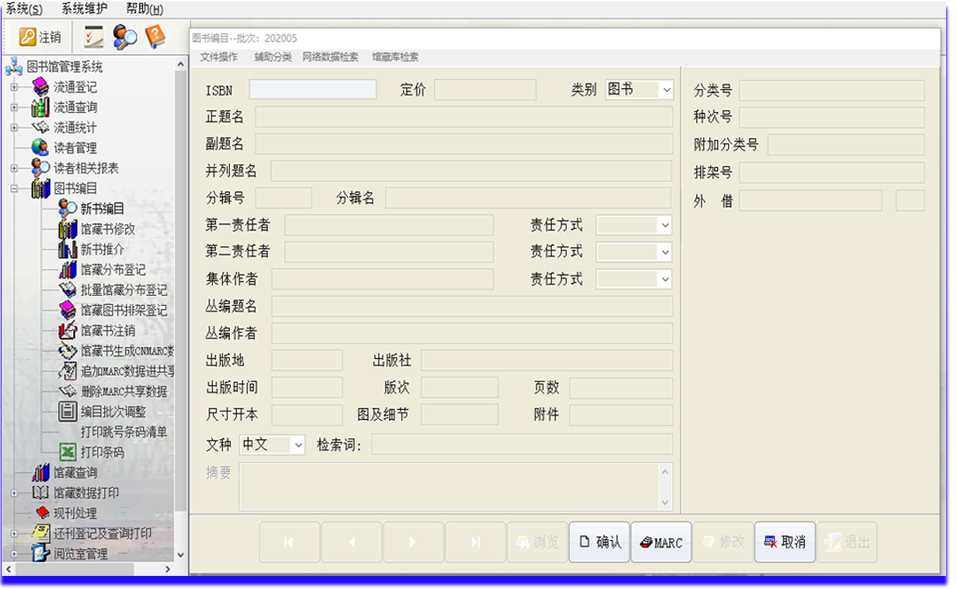Screen dimensions: 957x590
Task: Click the MARC button
Action: pyautogui.click(x=661, y=542)
